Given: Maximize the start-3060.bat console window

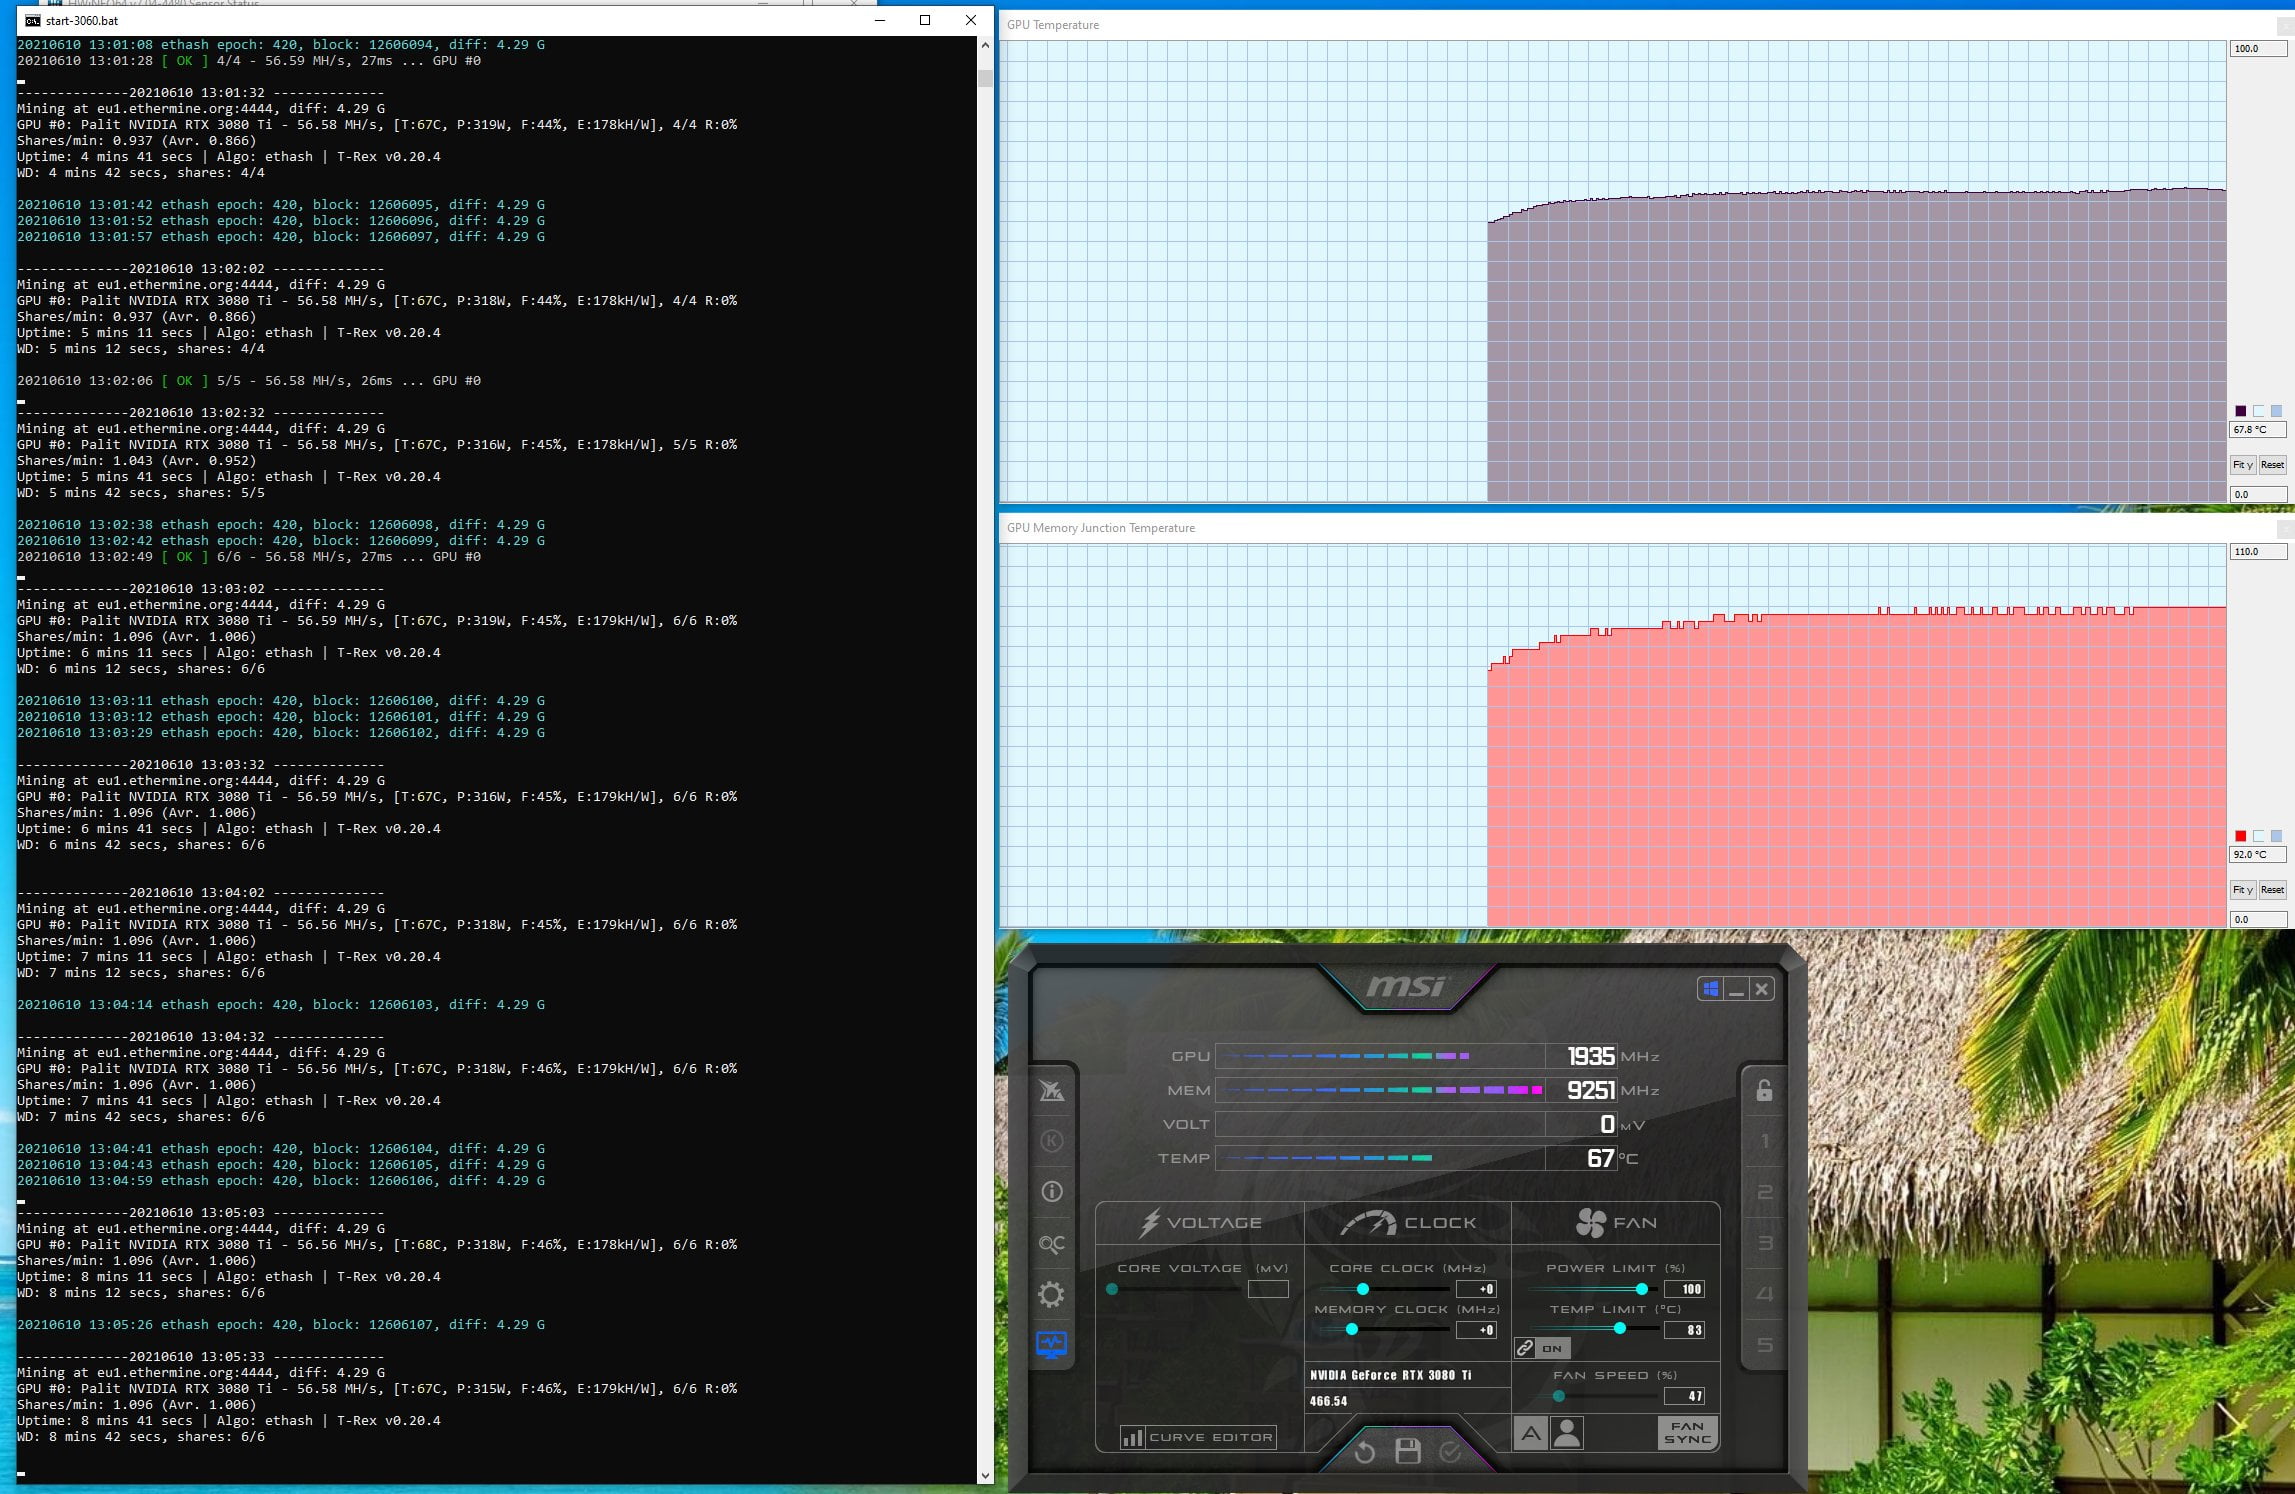Looking at the screenshot, I should pos(925,20).
